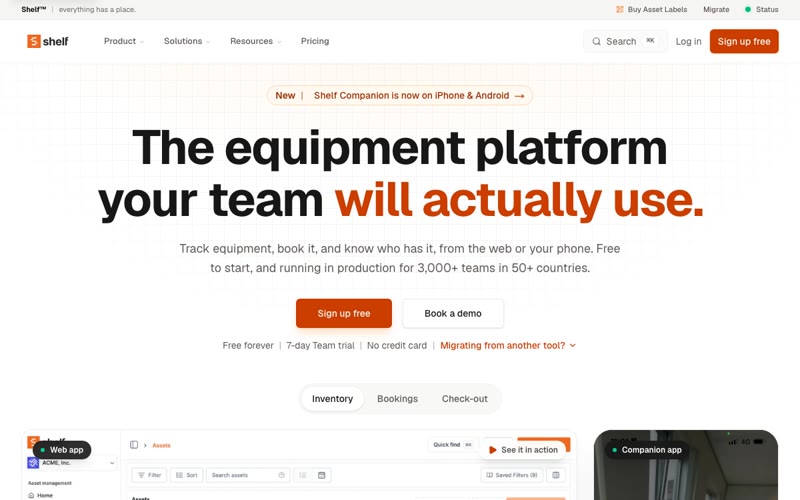Click the Search assets input field
The height and width of the screenshot is (500, 800).
pos(248,475)
